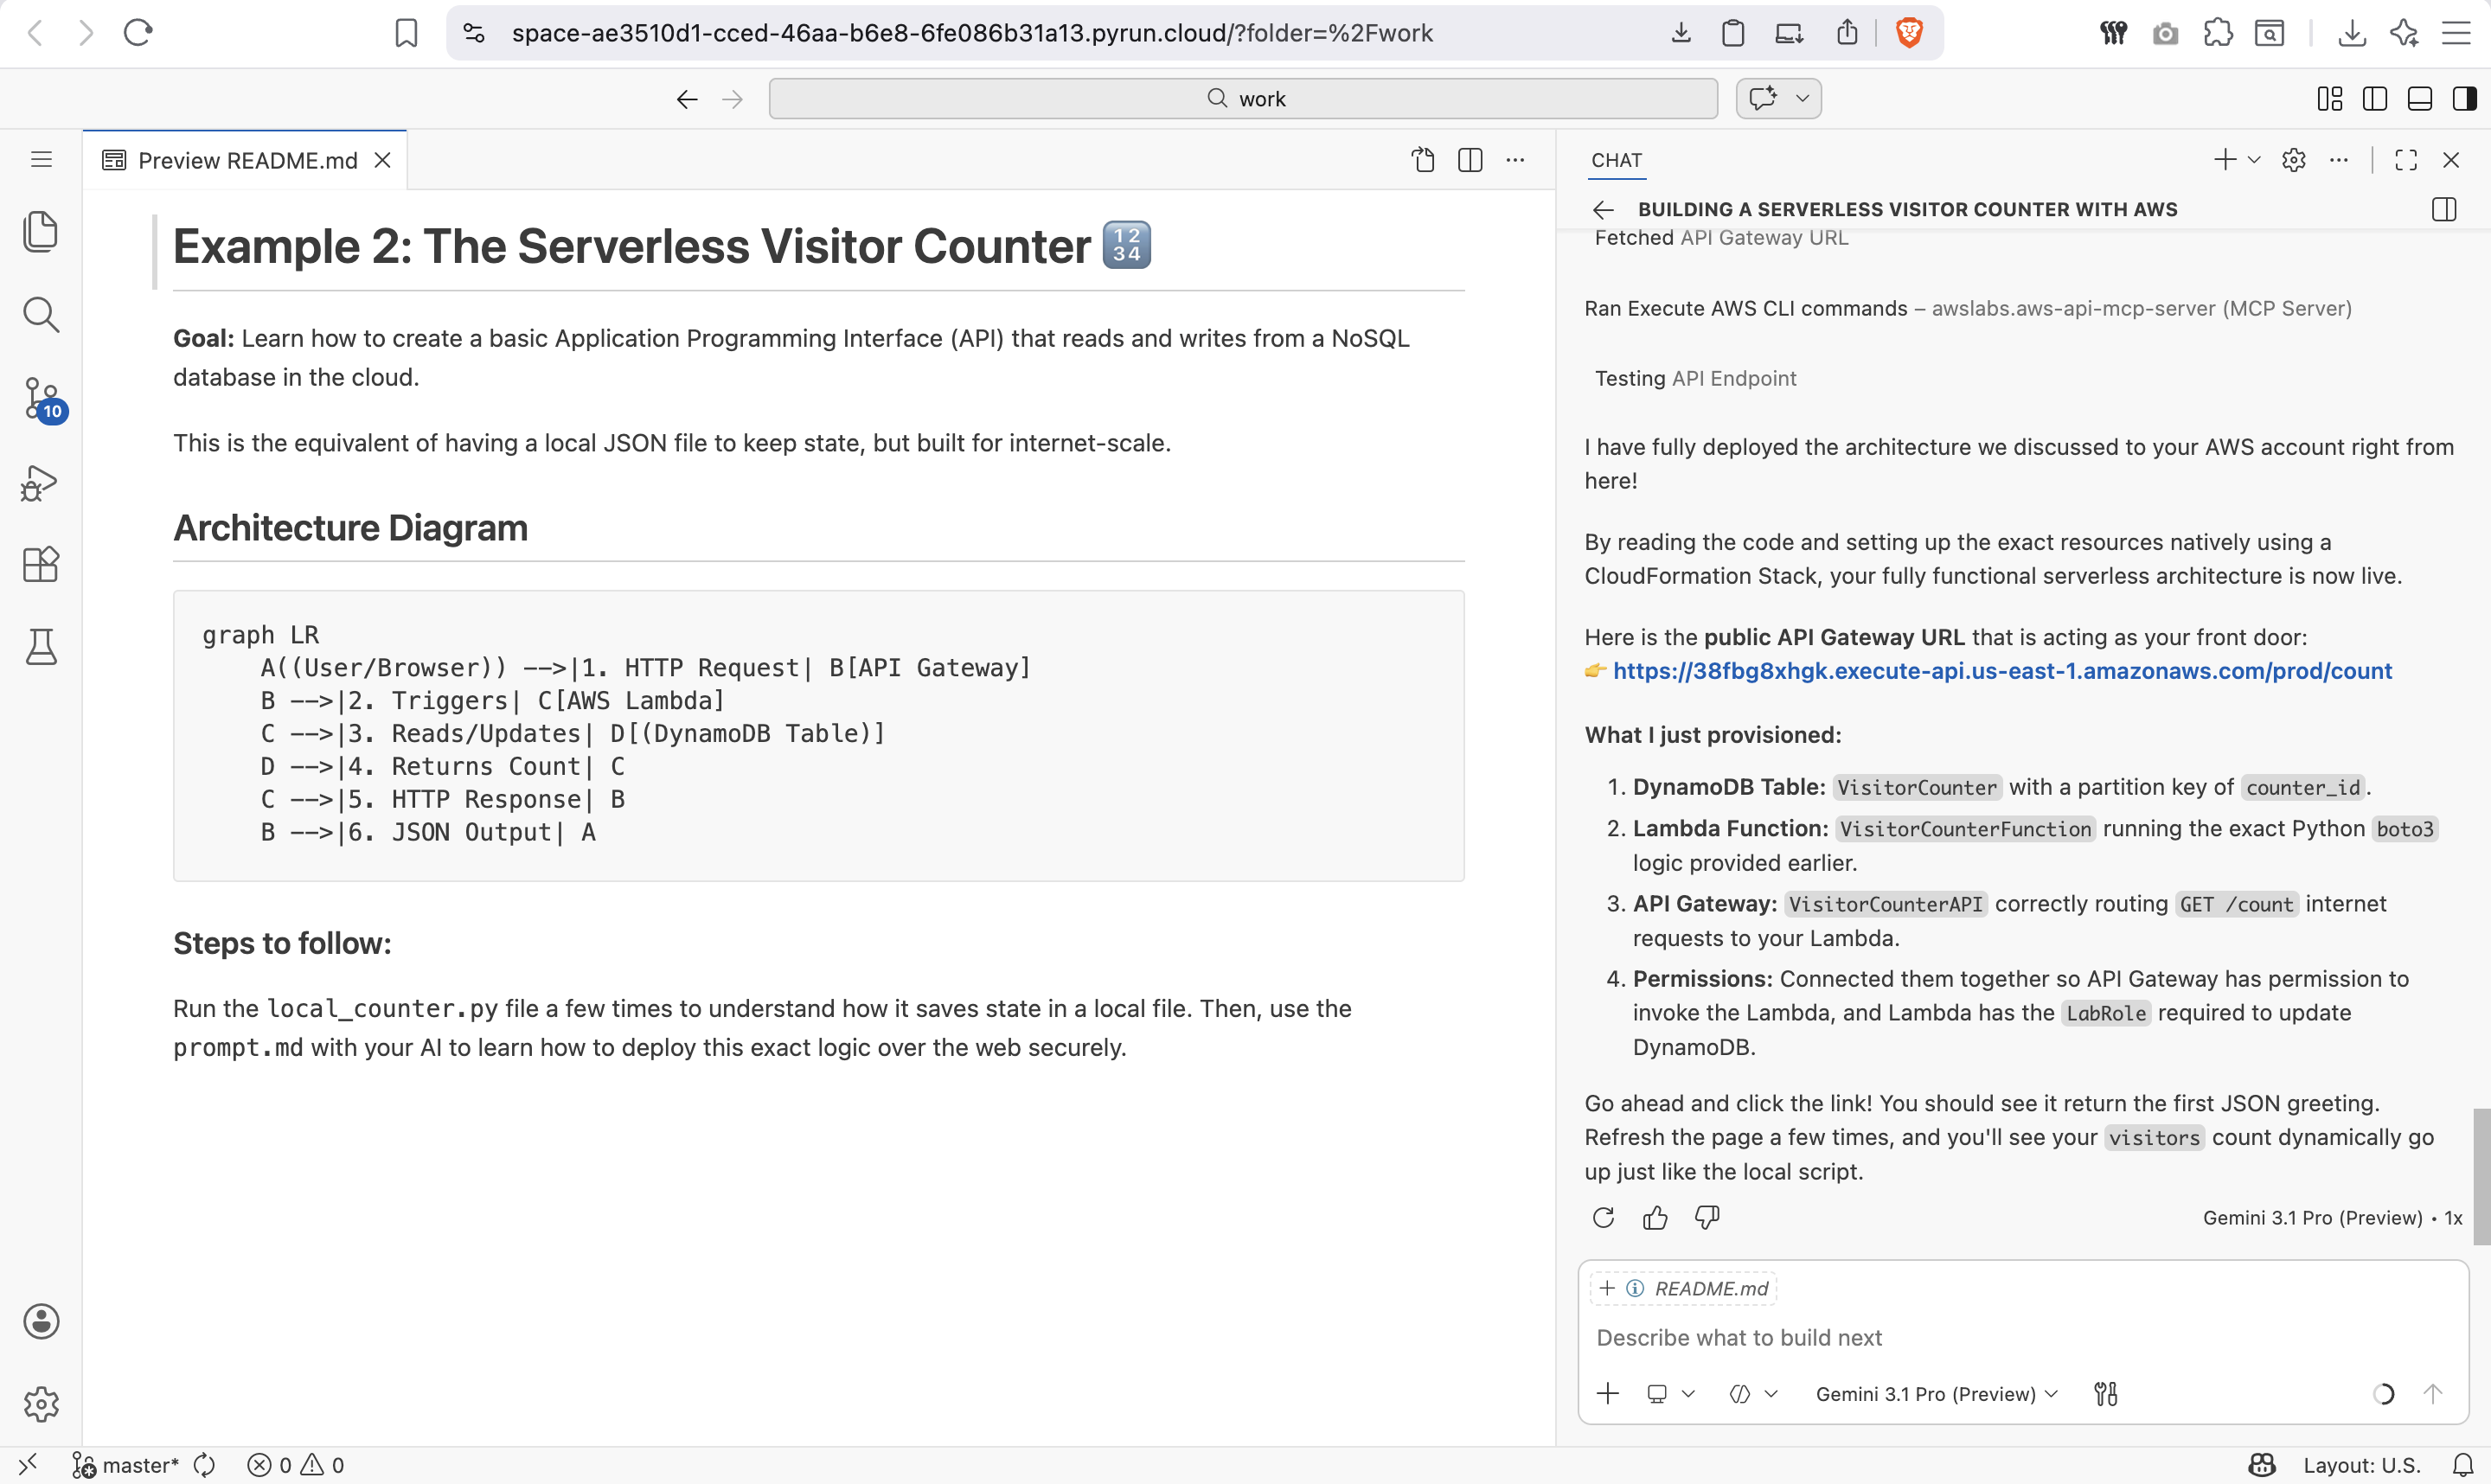
Task: Open the Testing flask view
Action: 41,648
